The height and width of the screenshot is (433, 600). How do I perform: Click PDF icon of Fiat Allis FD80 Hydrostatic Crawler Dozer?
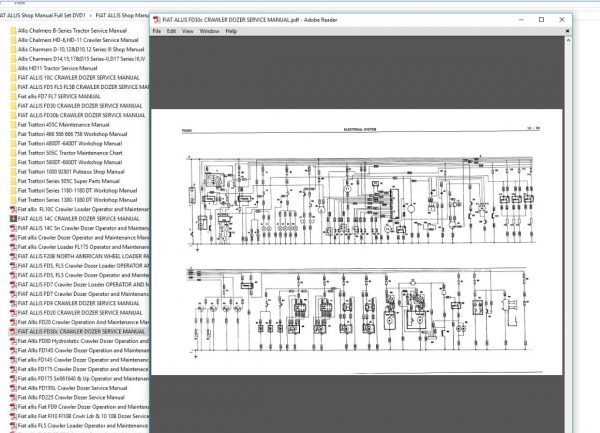(13, 341)
